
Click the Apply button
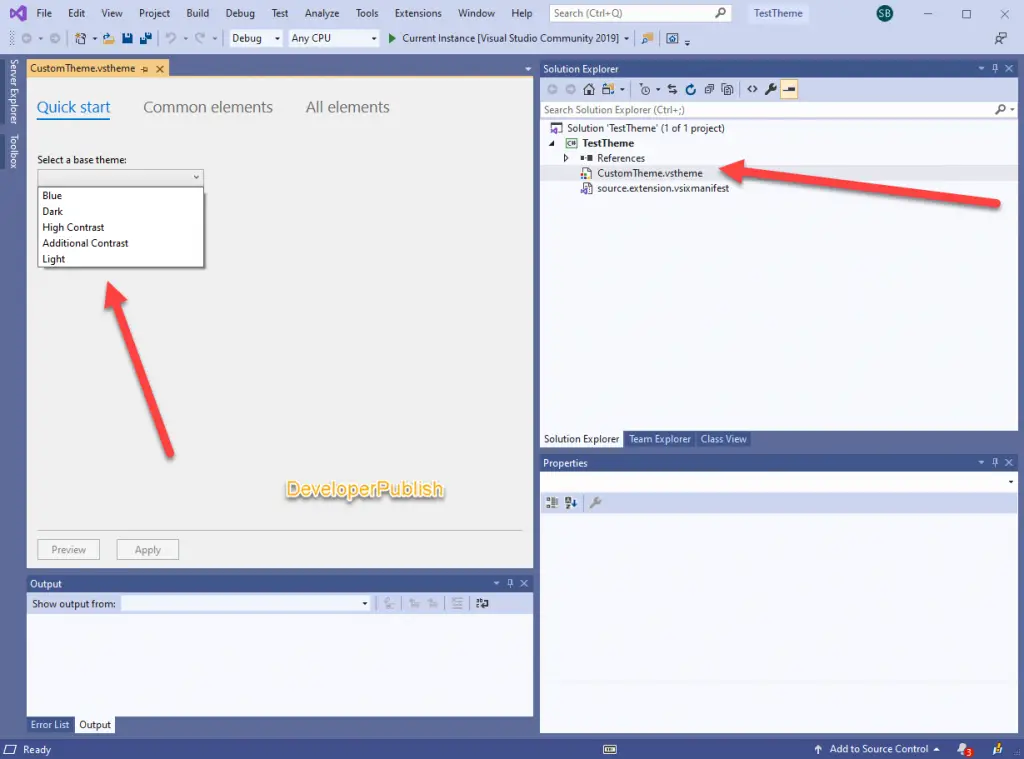point(148,550)
